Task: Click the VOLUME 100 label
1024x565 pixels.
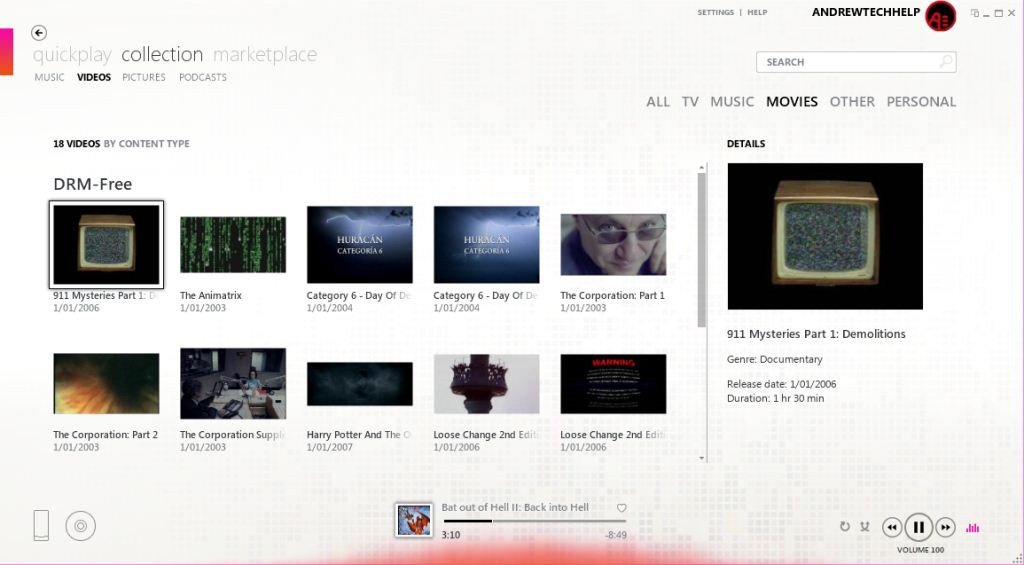Action: pos(920,550)
